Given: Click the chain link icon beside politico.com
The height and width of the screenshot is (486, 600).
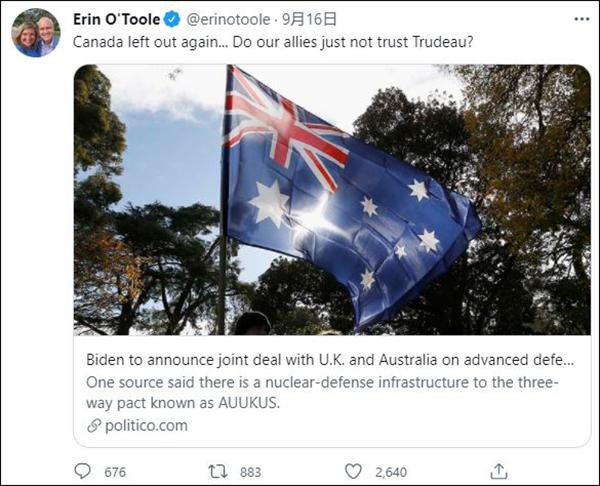Looking at the screenshot, I should pyautogui.click(x=94, y=425).
